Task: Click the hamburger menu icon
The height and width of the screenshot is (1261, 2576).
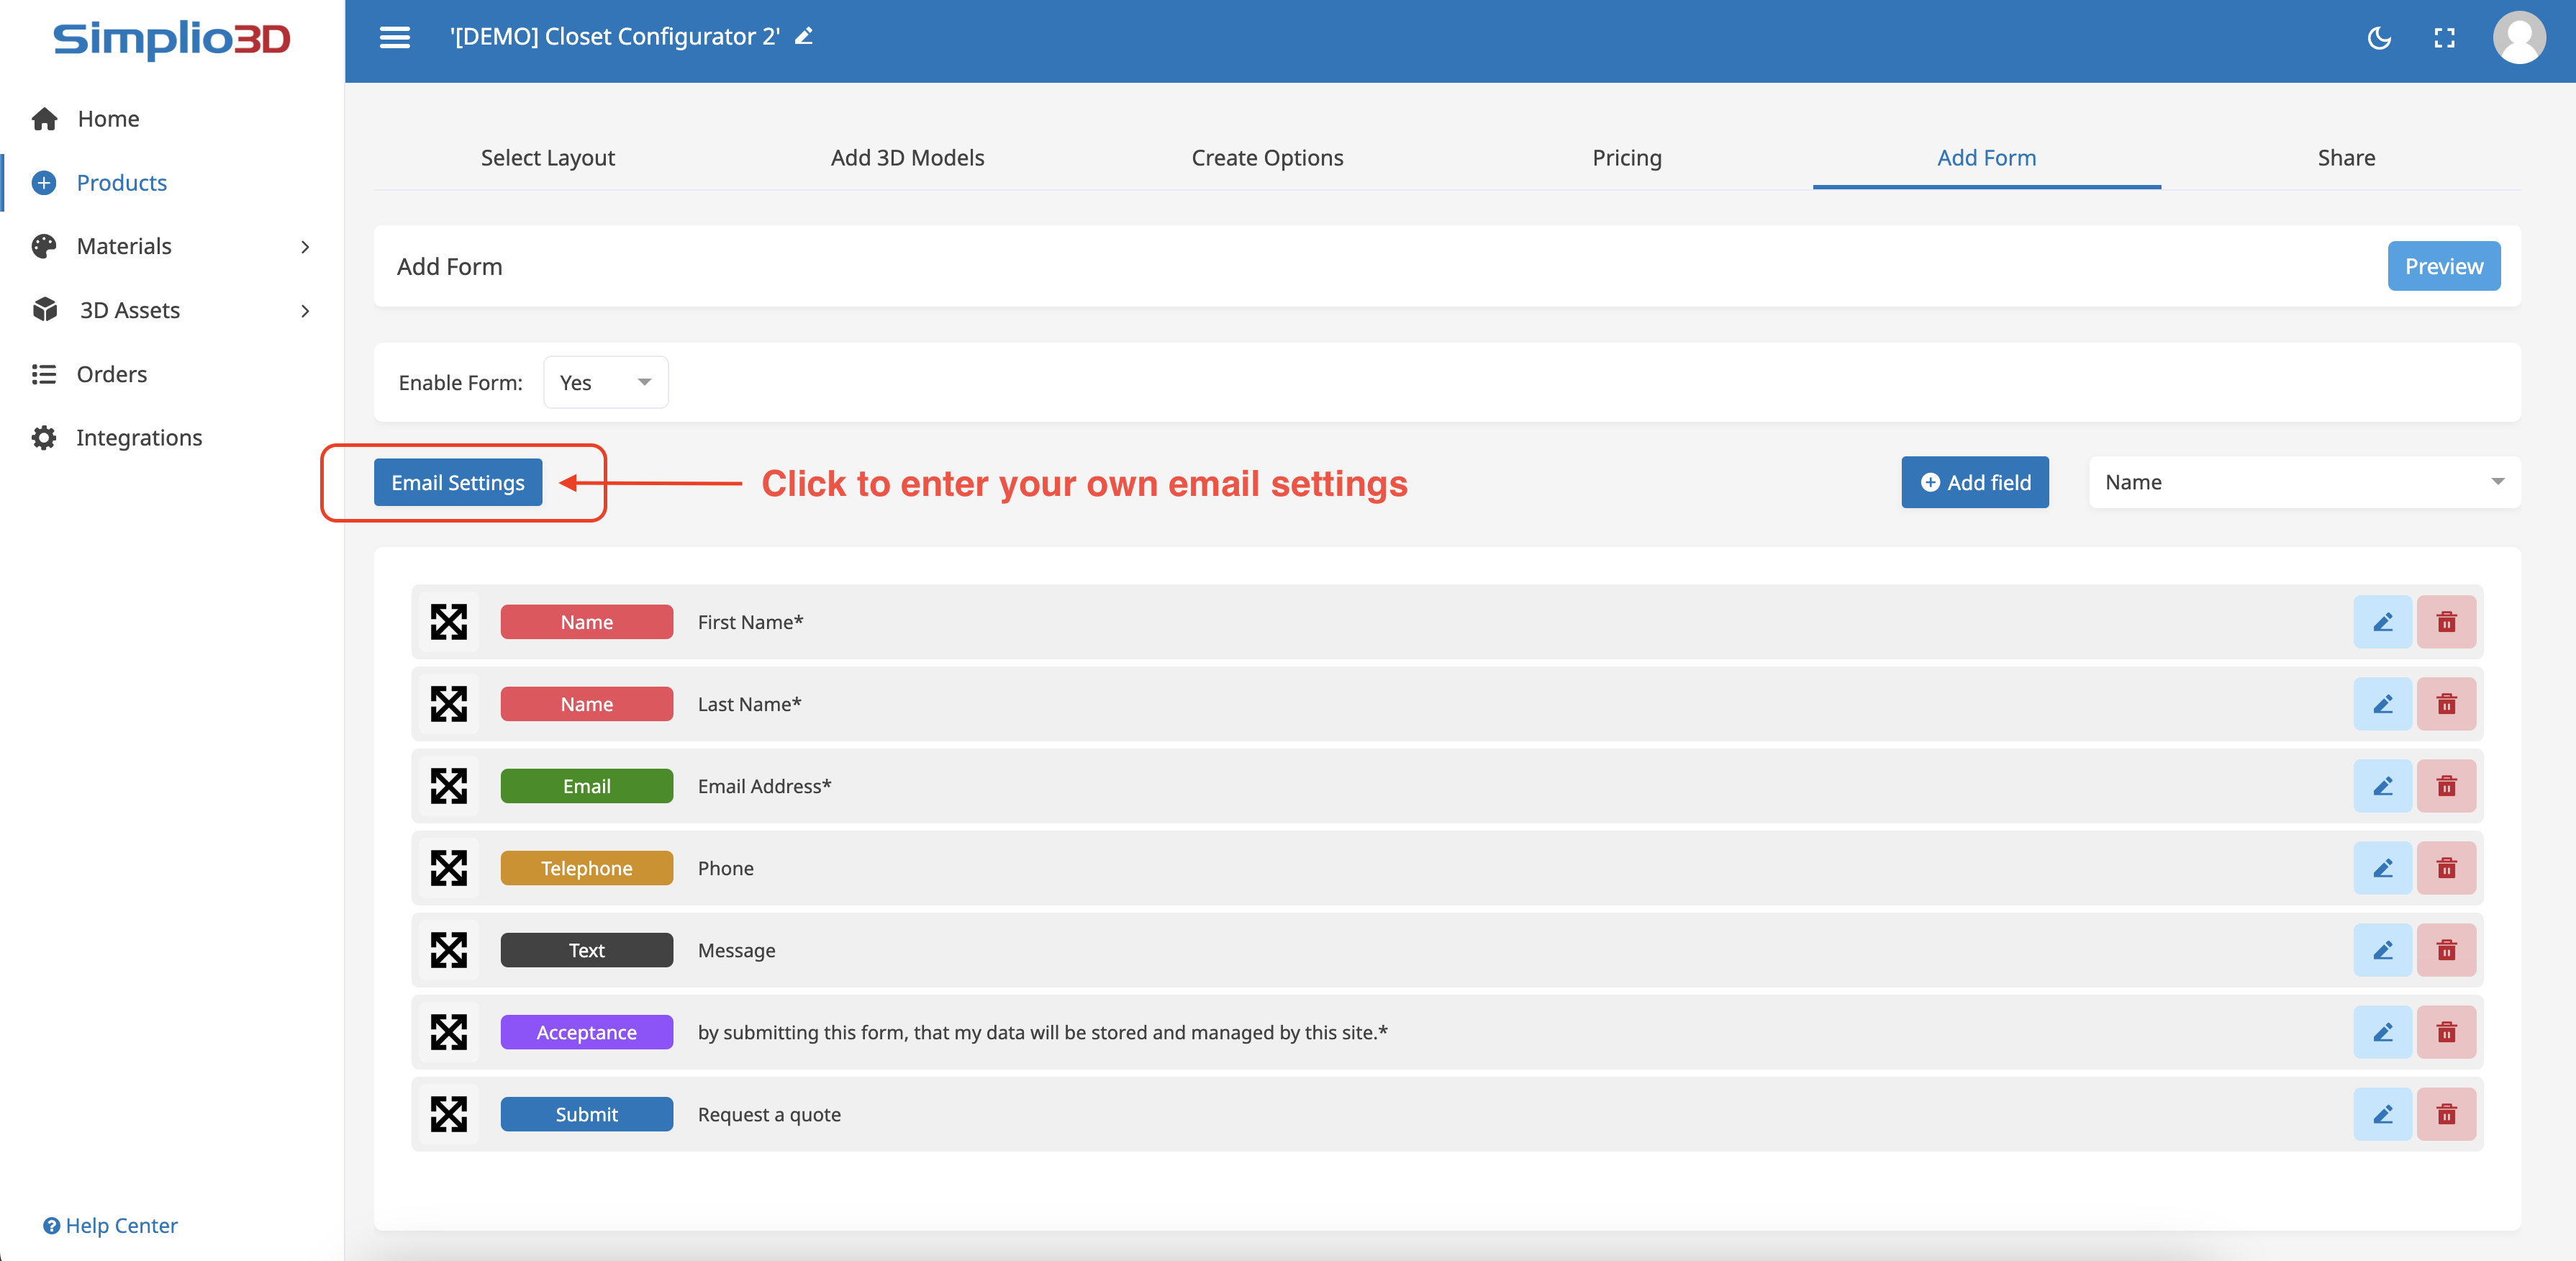Action: click(x=394, y=37)
